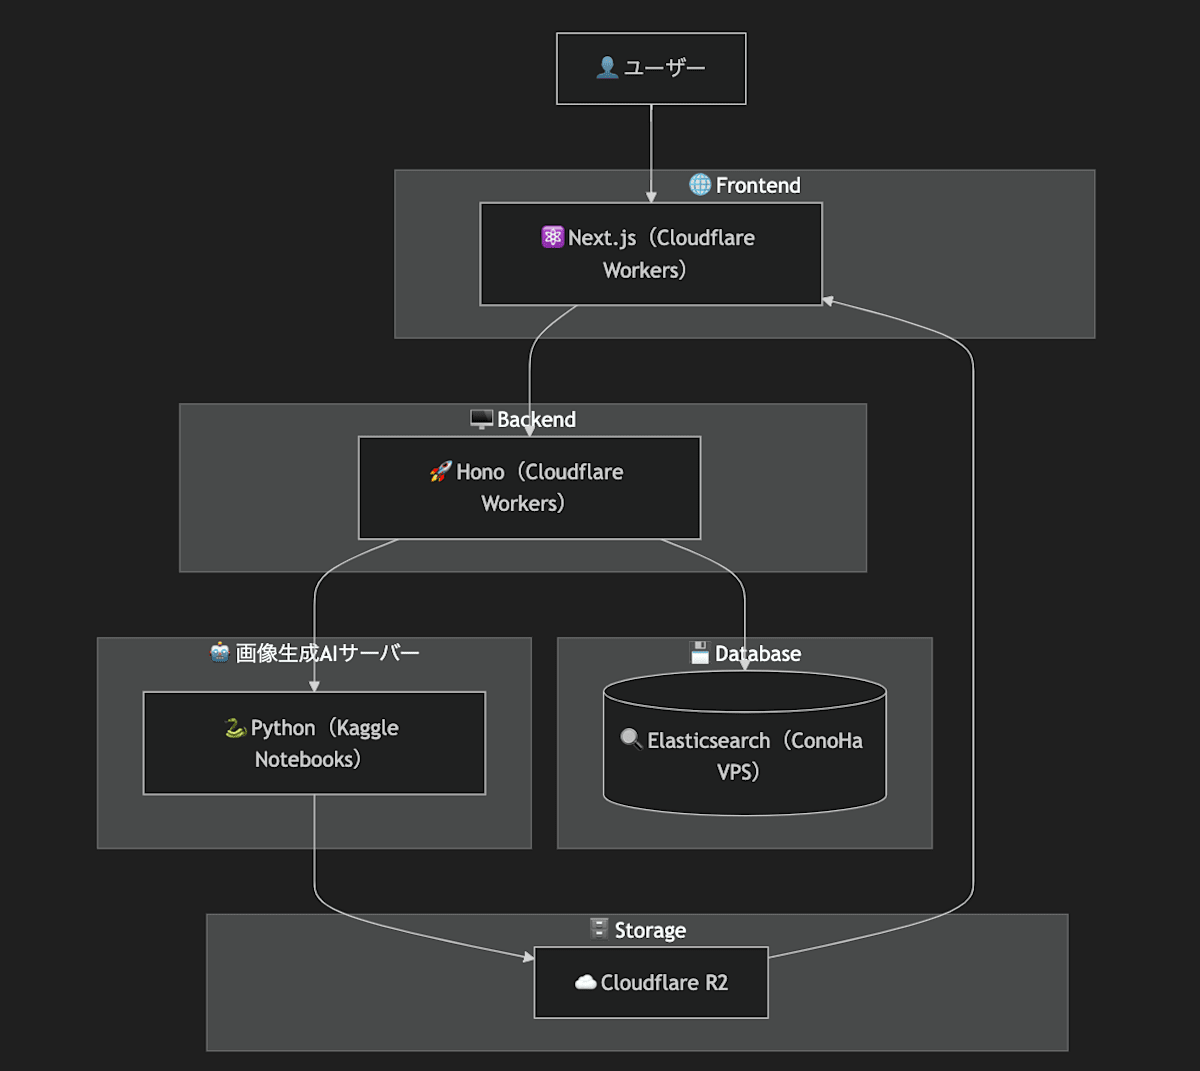1200x1071 pixels.
Task: Click the floppy disk icon beside Database
Action: point(700,653)
